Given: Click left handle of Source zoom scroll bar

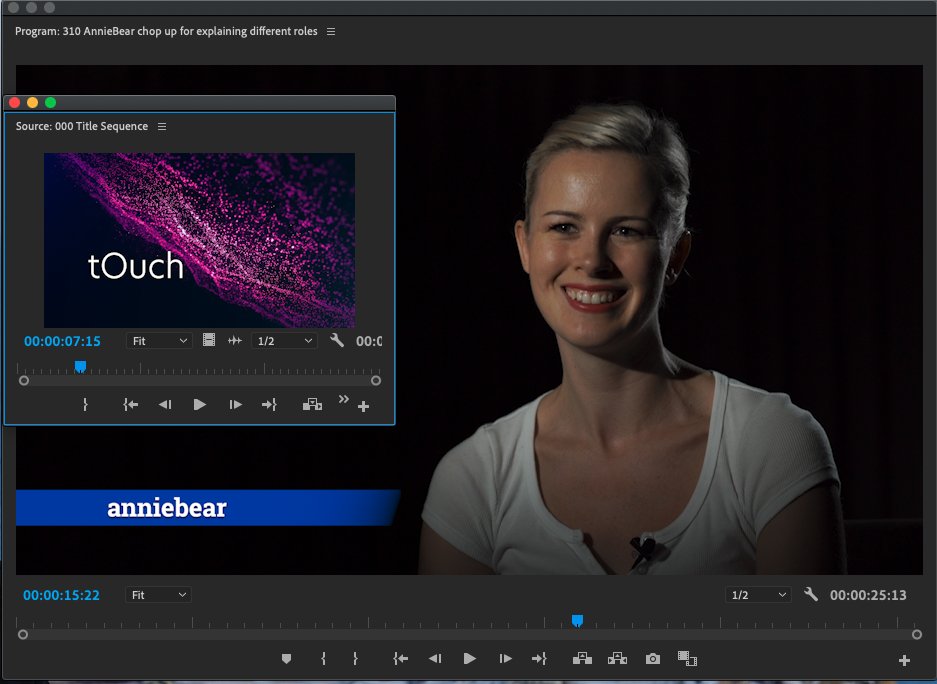Looking at the screenshot, I should (24, 381).
